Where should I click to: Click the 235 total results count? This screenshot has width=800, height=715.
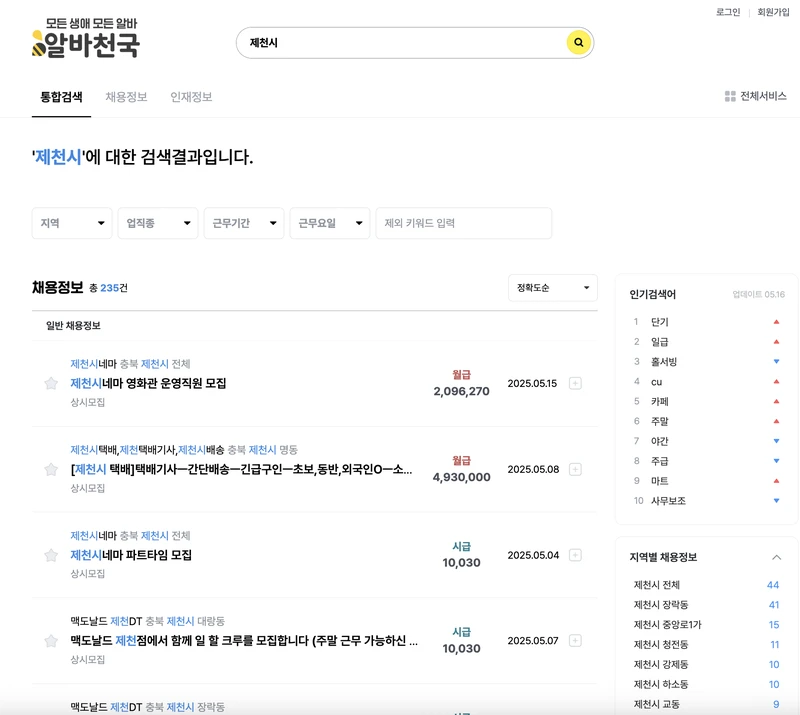(110, 288)
